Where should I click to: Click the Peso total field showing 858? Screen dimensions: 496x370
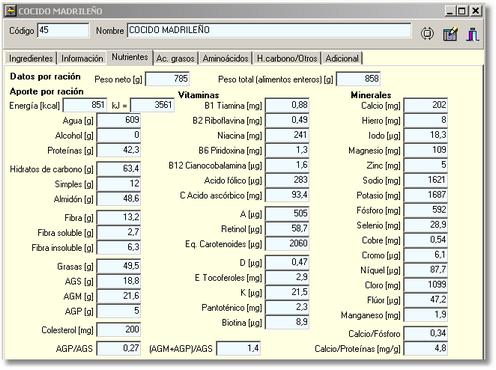359,79
